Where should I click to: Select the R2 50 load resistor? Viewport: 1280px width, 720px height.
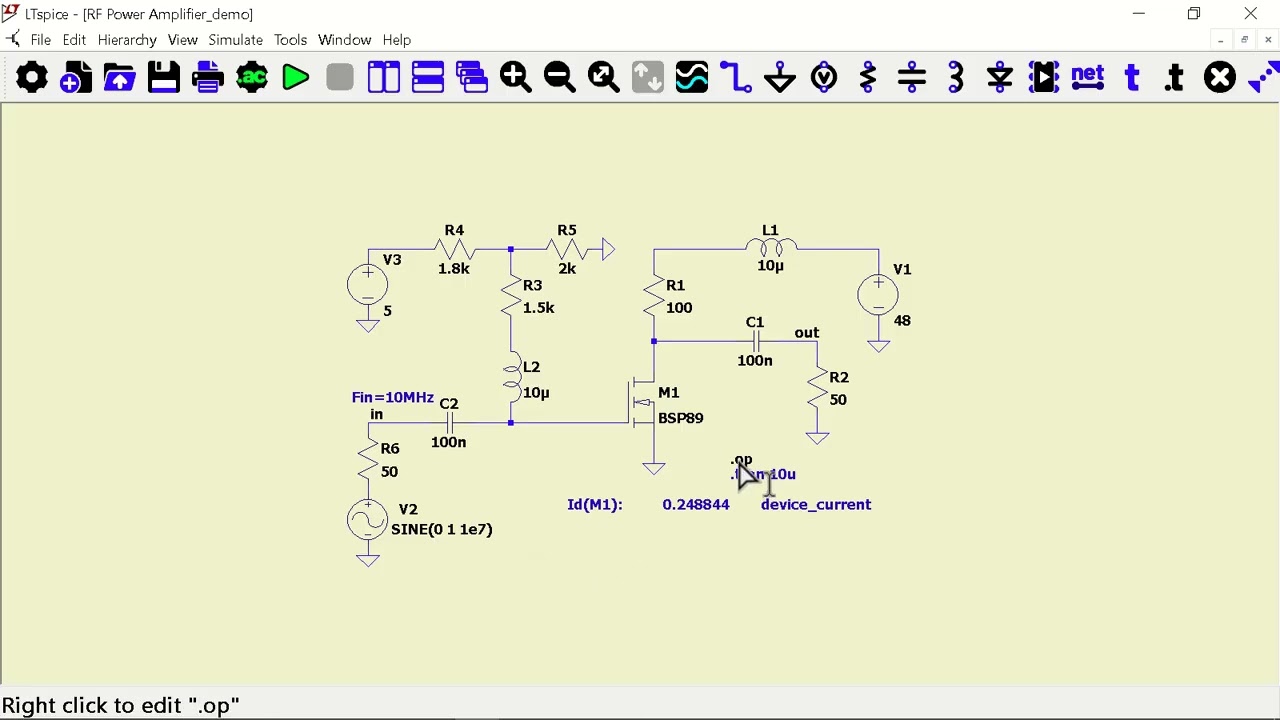coord(817,389)
